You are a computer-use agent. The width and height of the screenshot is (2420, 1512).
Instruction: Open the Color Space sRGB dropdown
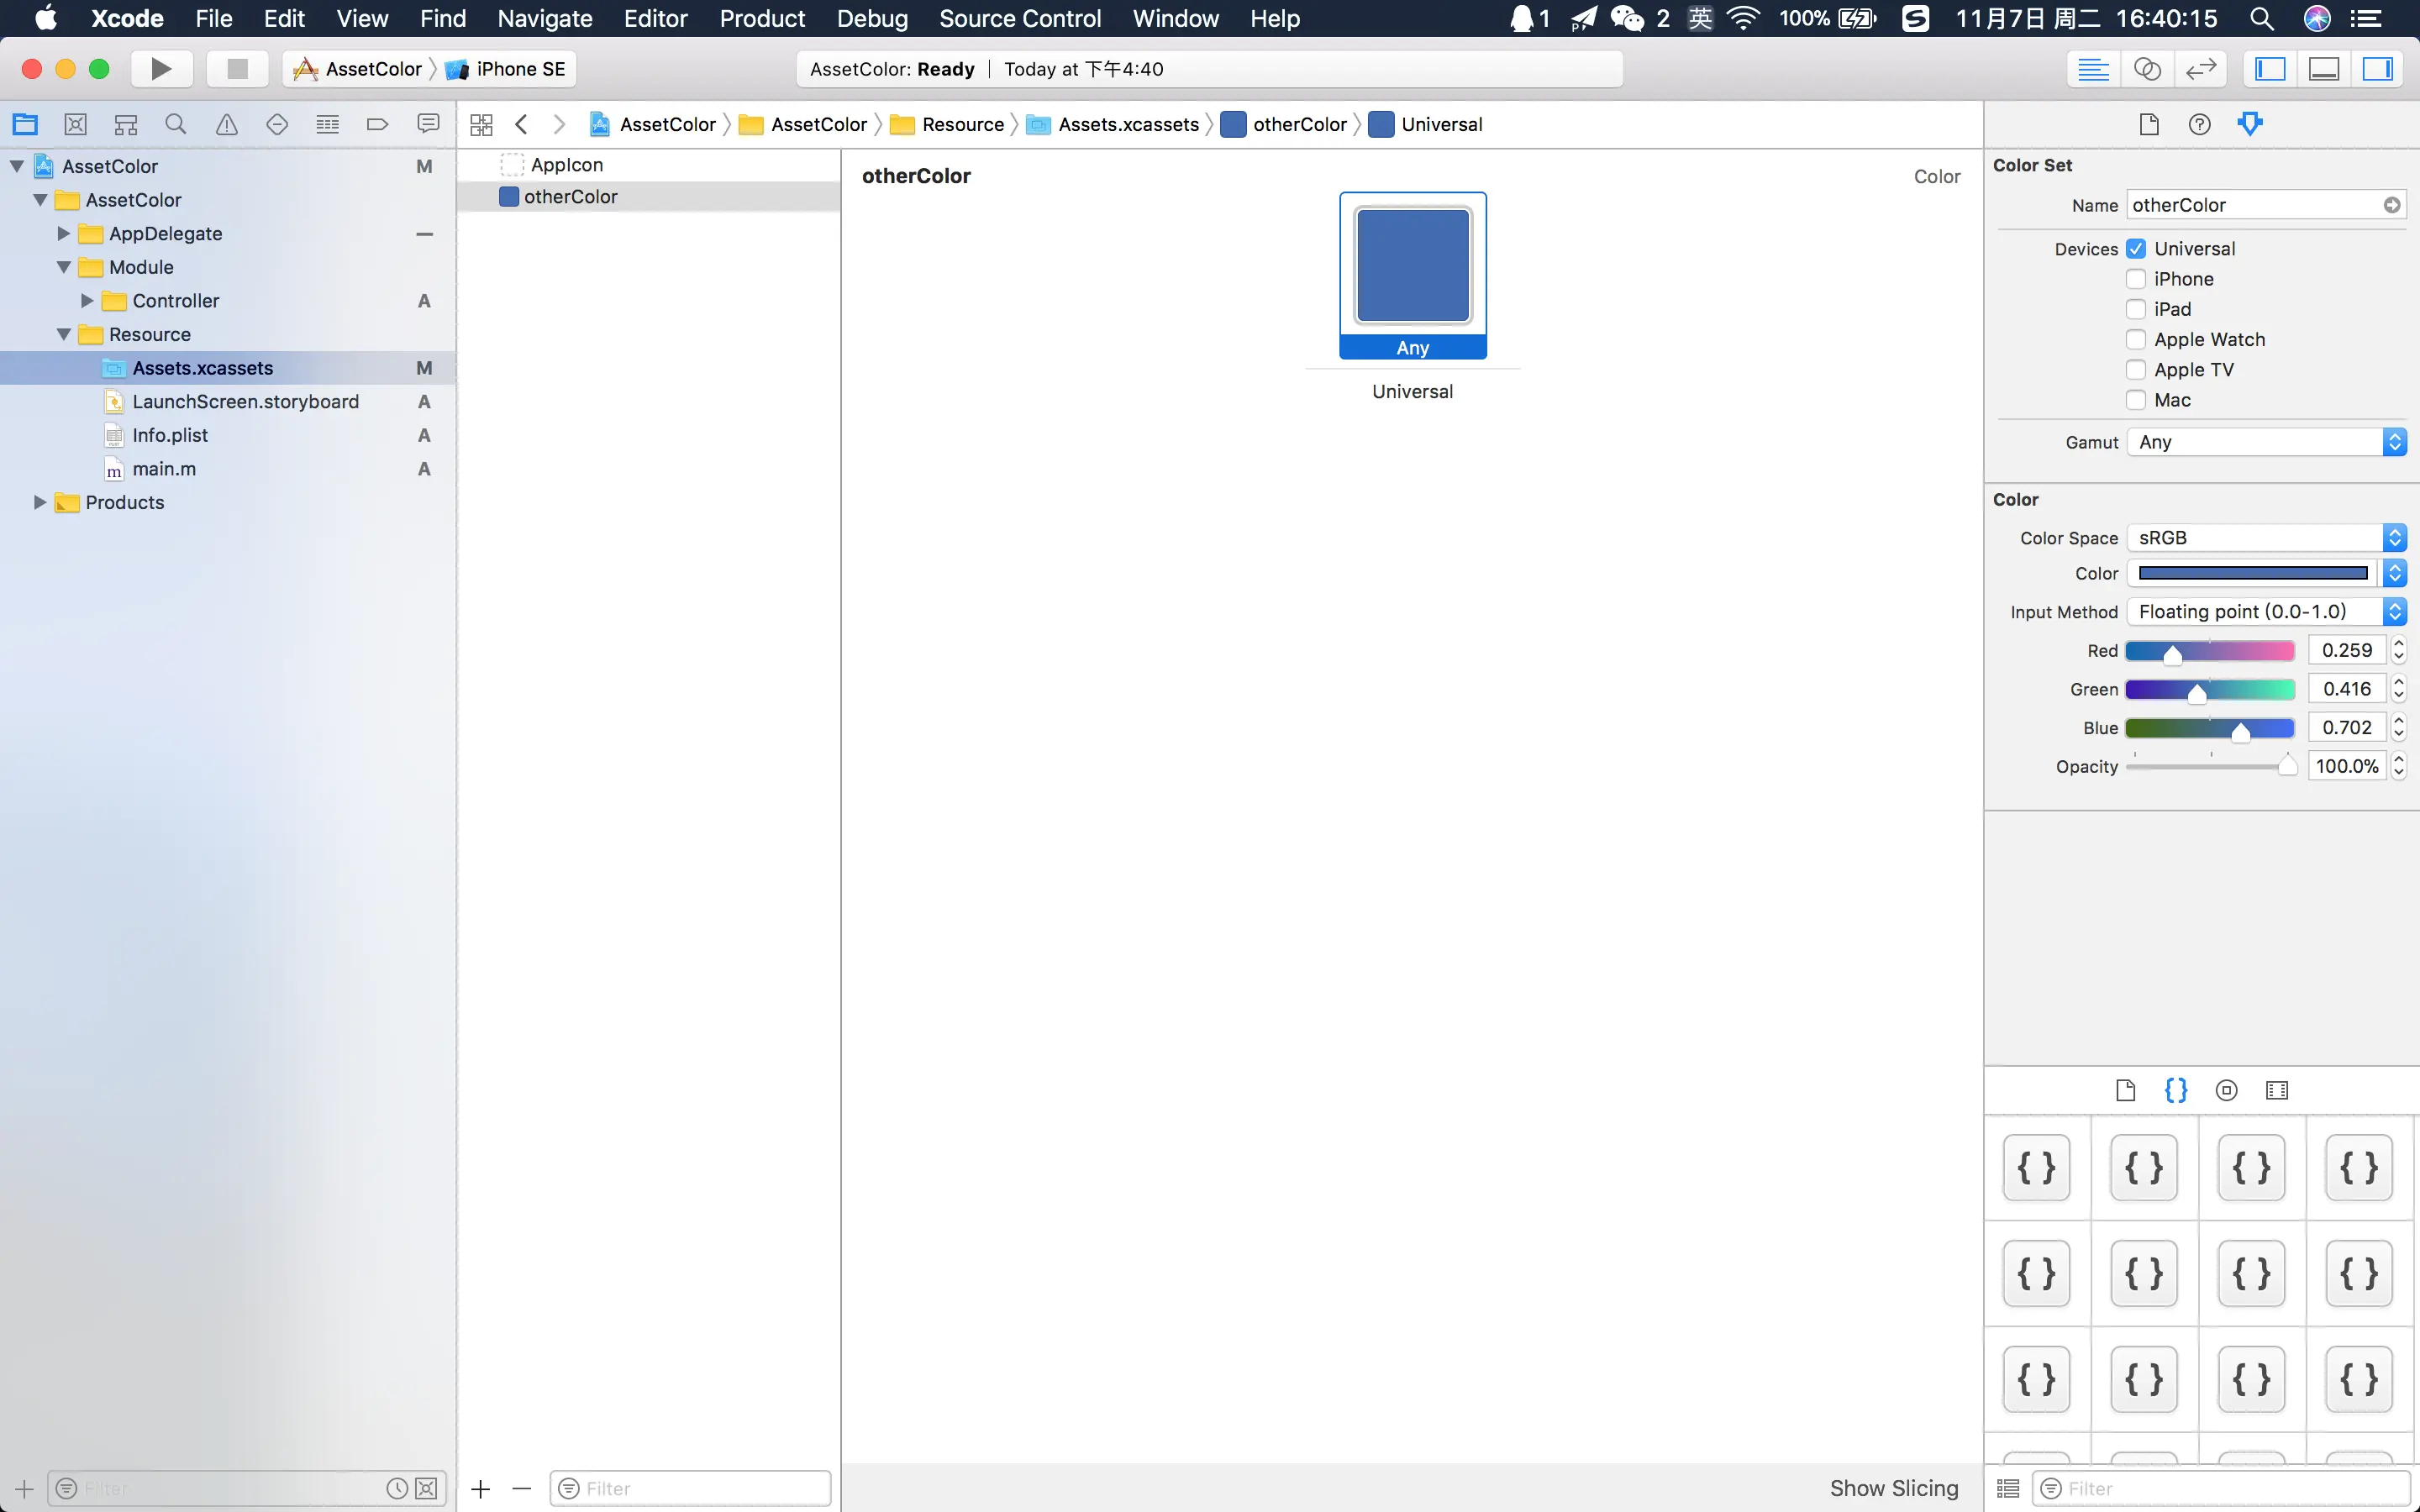click(2265, 538)
